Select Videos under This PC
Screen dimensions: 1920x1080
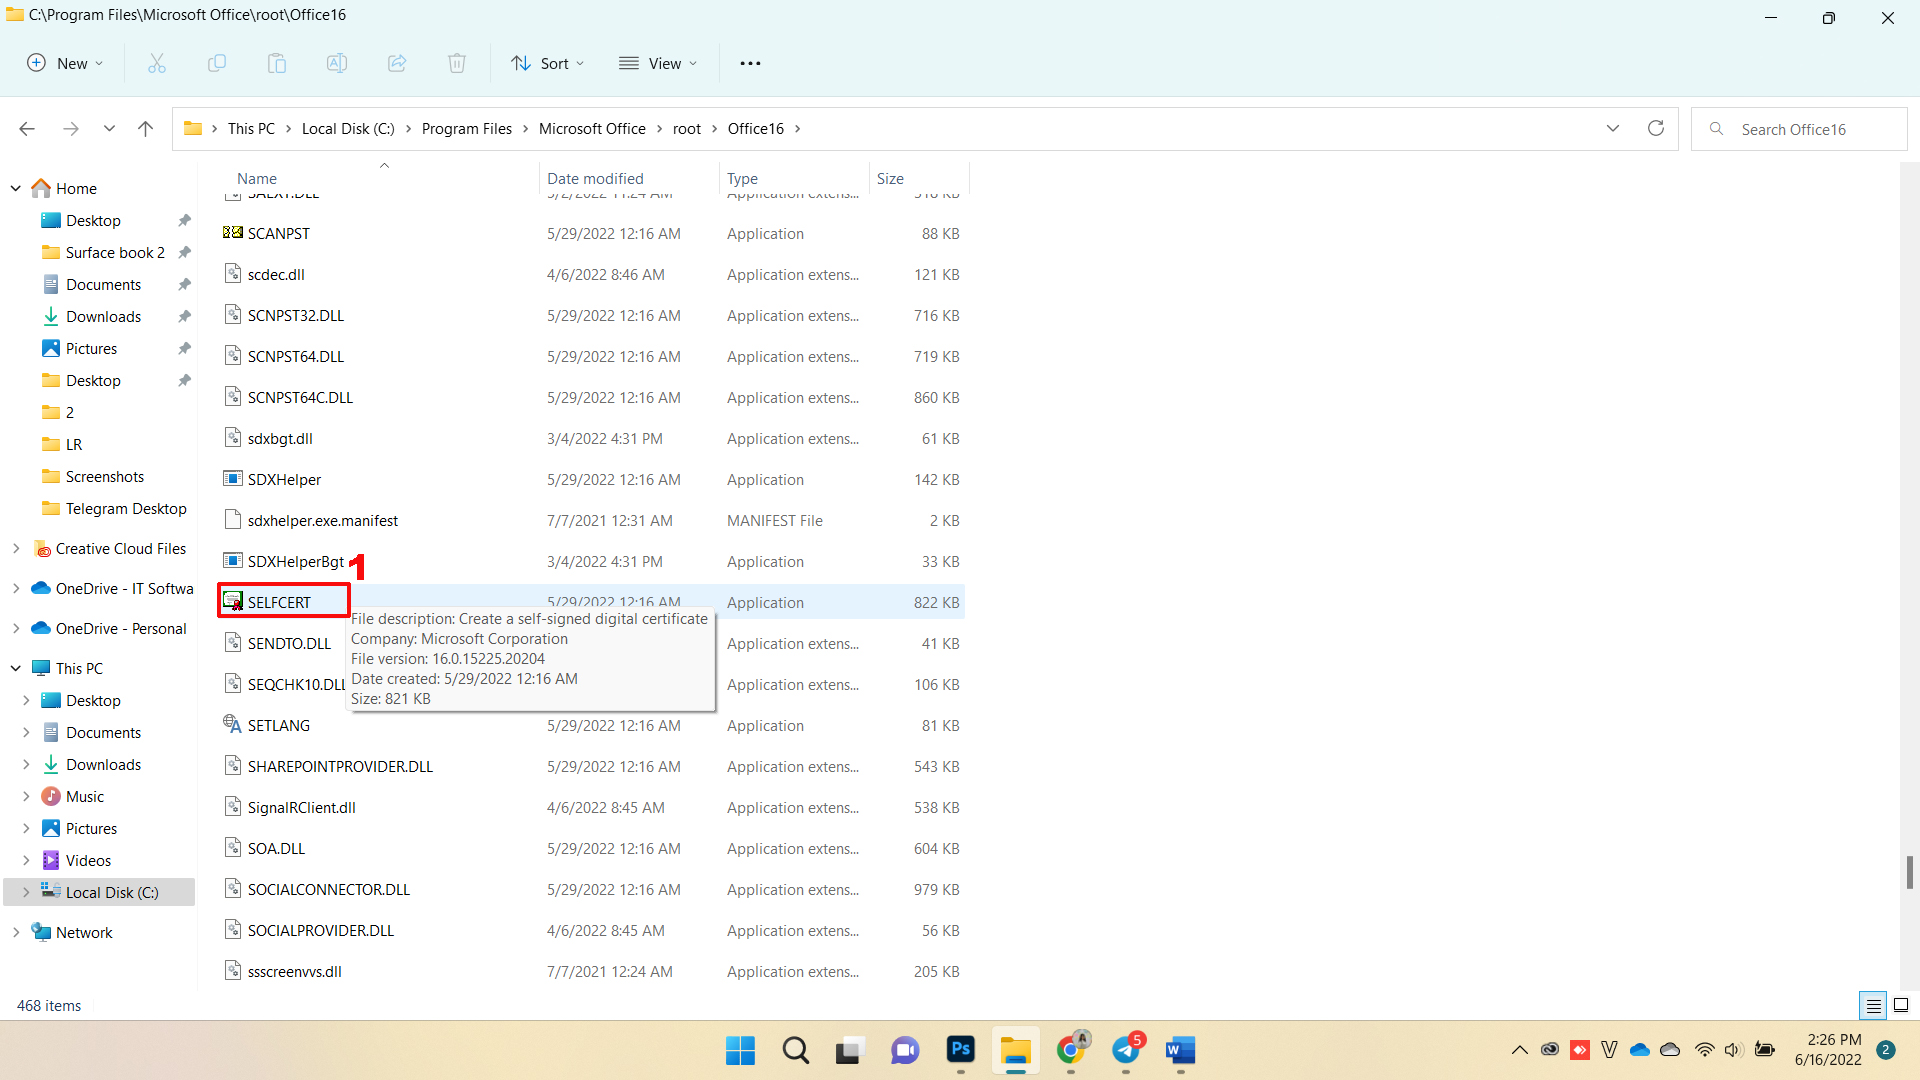(88, 860)
